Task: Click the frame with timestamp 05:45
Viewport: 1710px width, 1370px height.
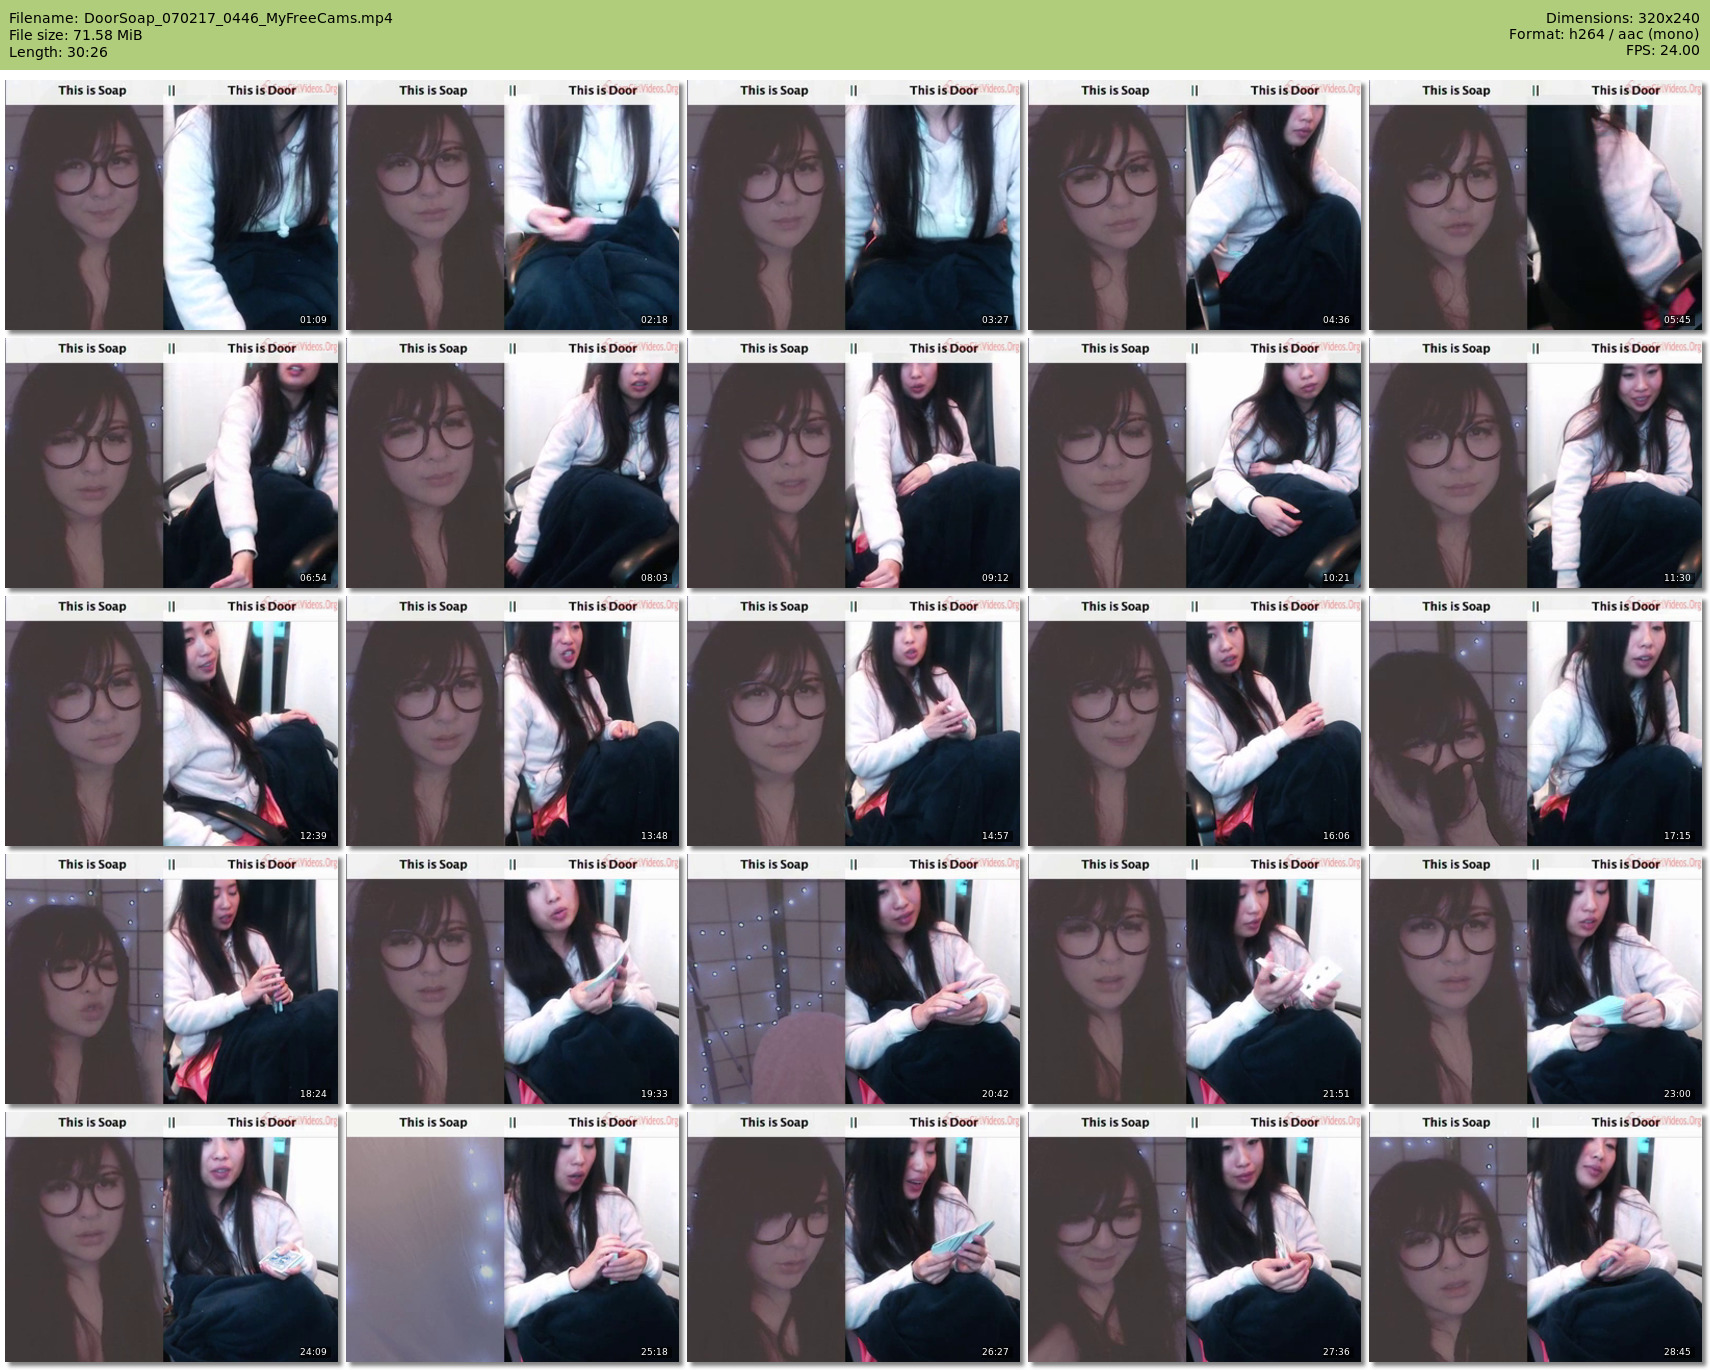Action: click(x=1536, y=205)
